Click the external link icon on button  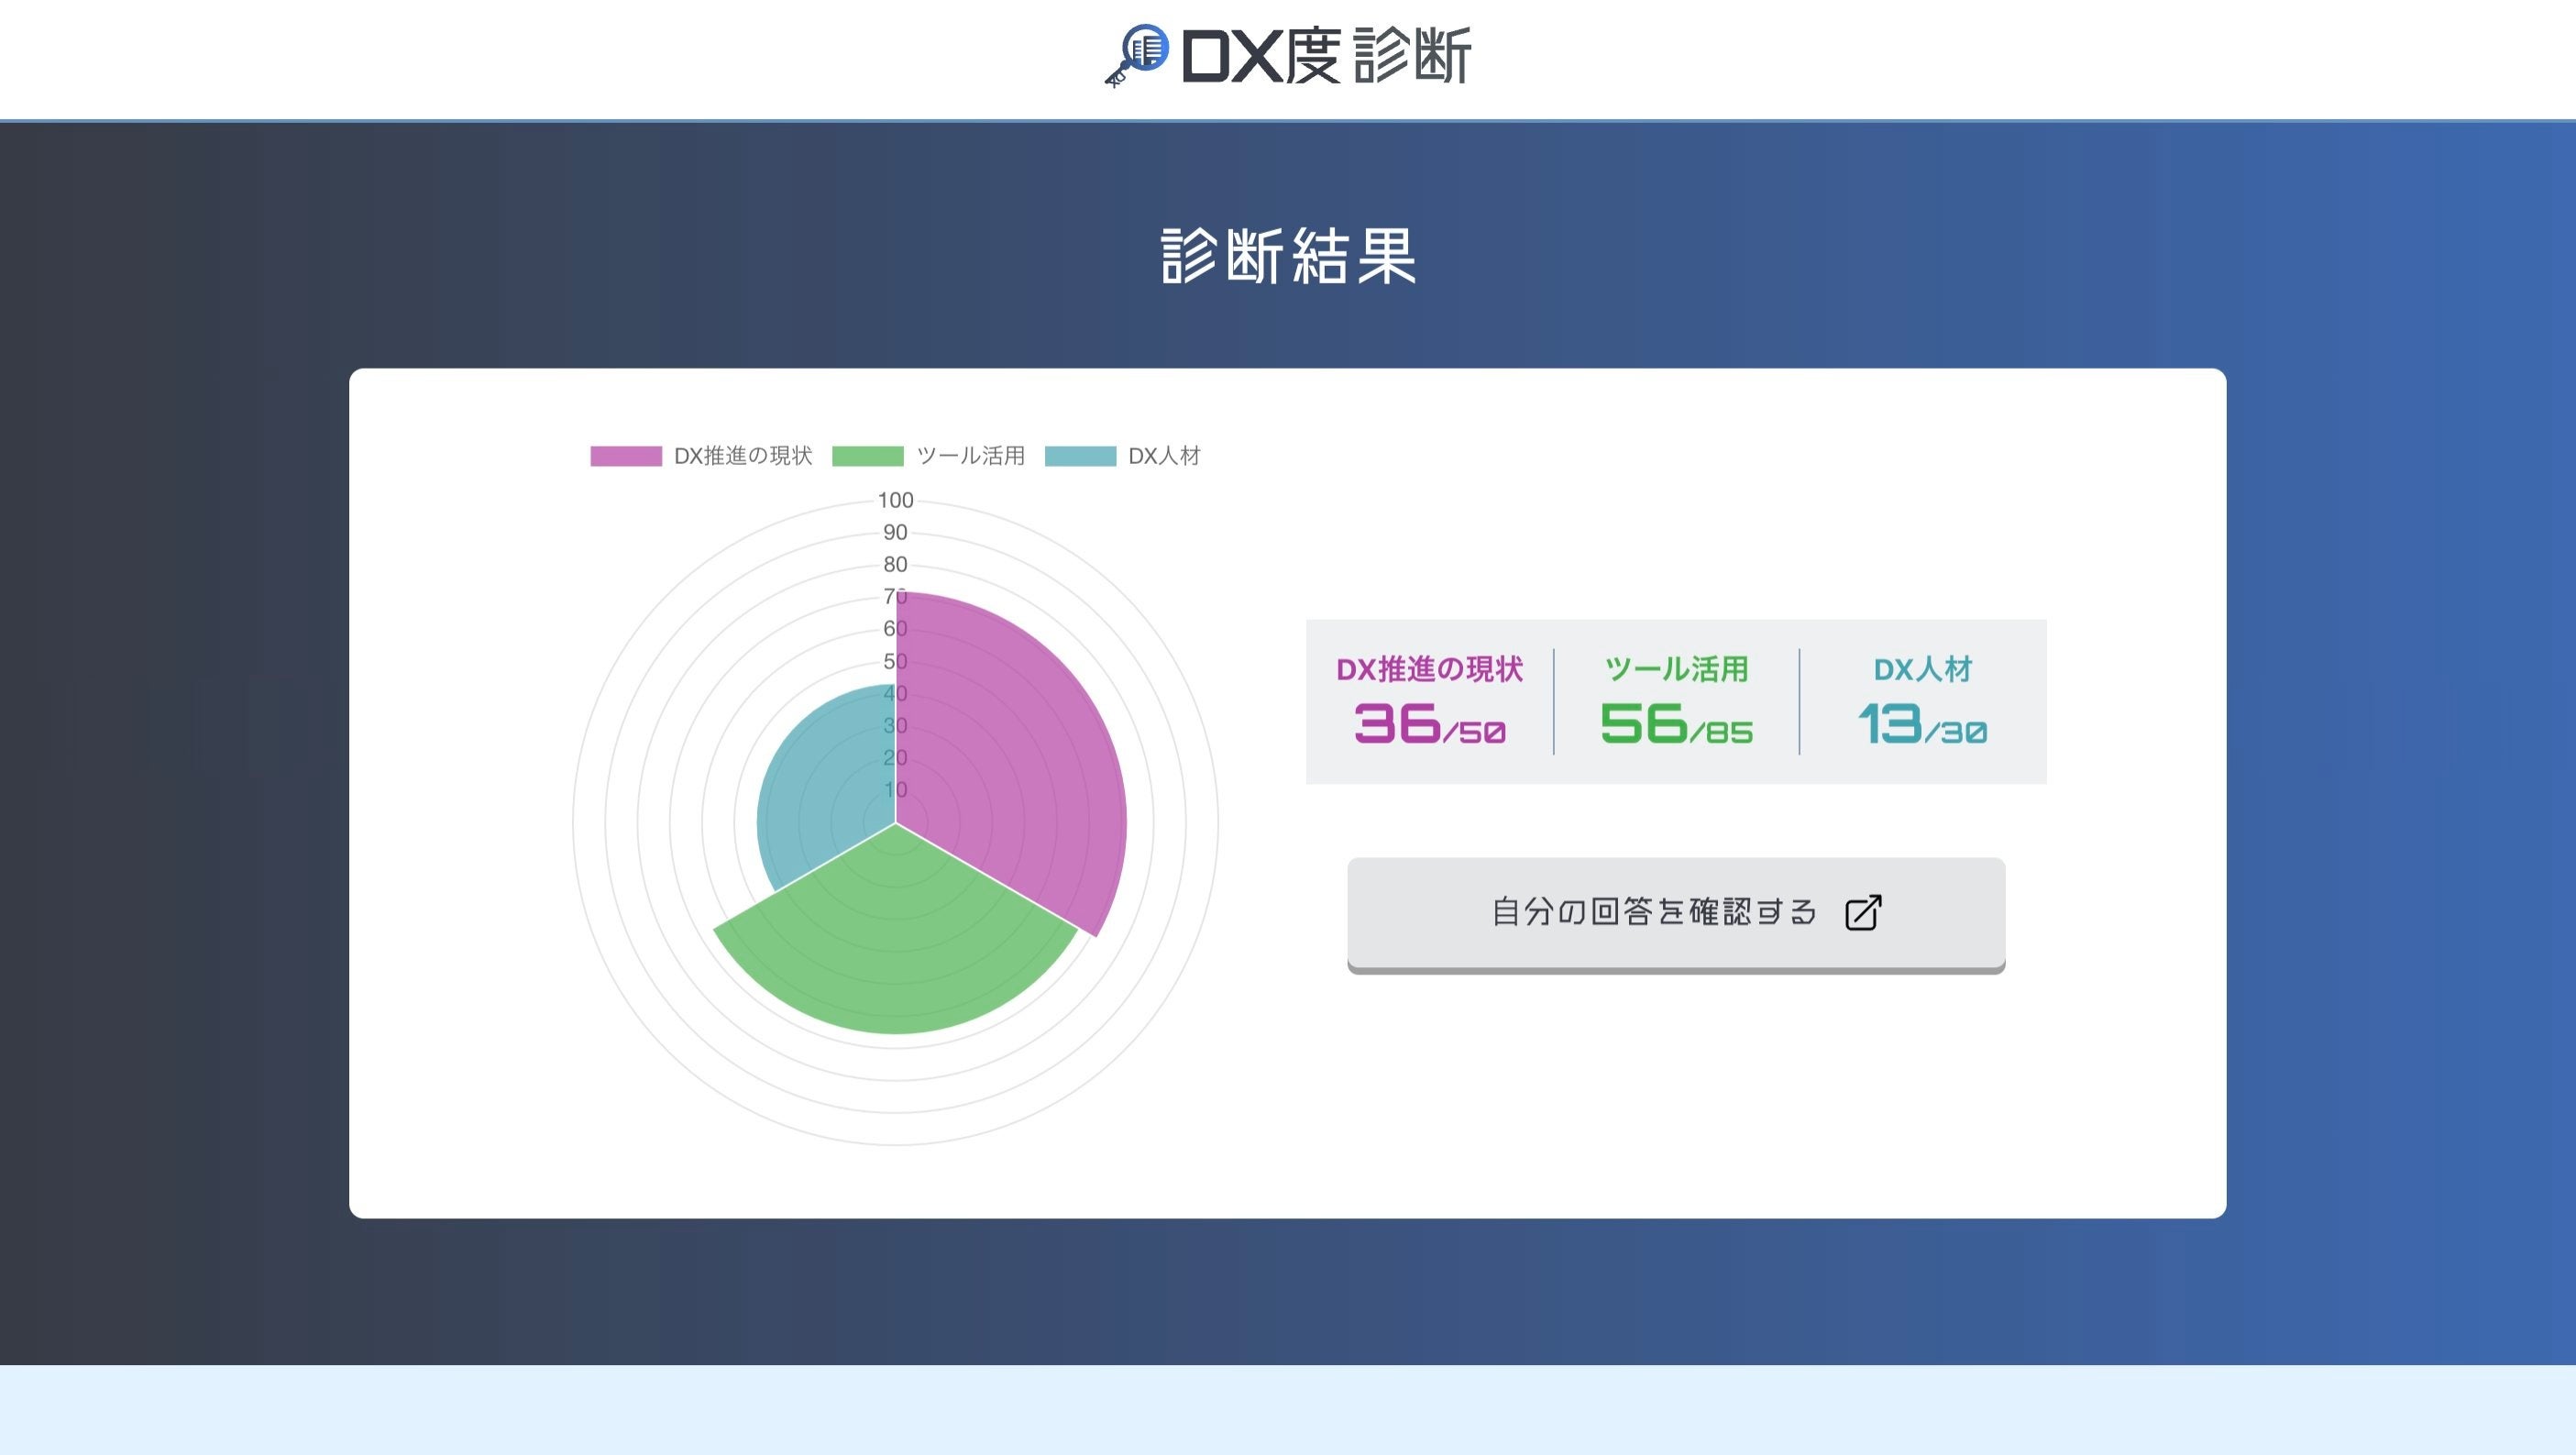[x=1862, y=912]
